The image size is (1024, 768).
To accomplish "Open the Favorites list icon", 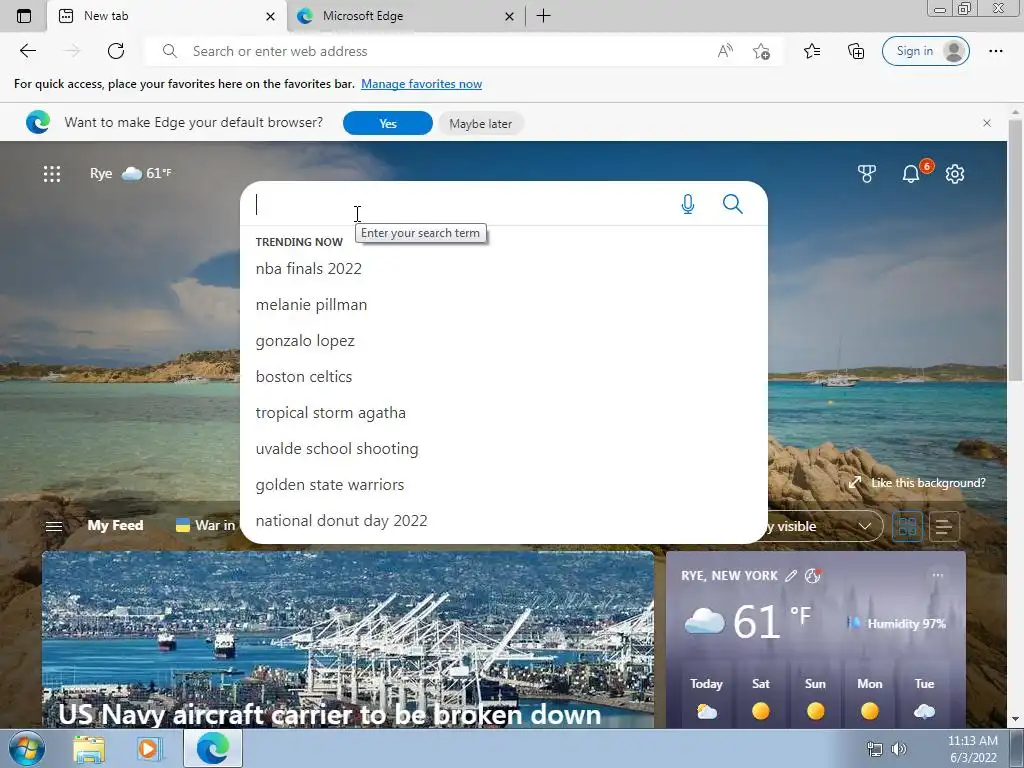I will (812, 51).
